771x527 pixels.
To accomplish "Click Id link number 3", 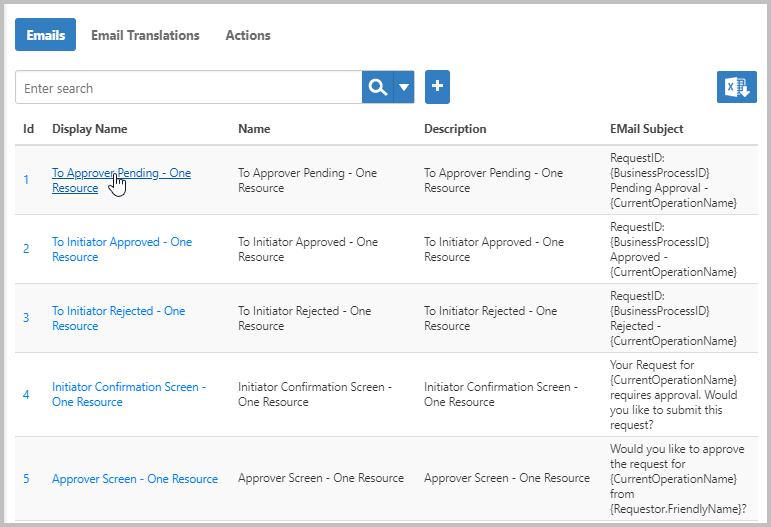I will click(27, 318).
